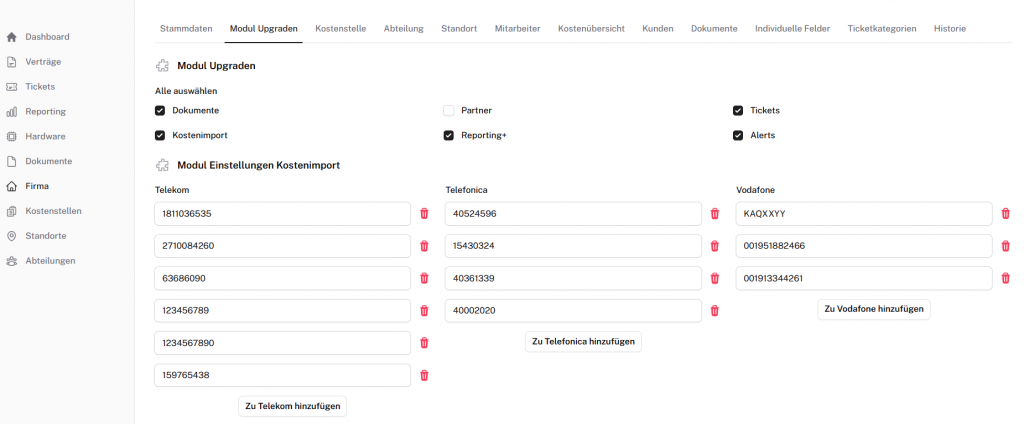Switch to the Stammdaten tab
The width and height of the screenshot is (1024, 424).
[186, 28]
